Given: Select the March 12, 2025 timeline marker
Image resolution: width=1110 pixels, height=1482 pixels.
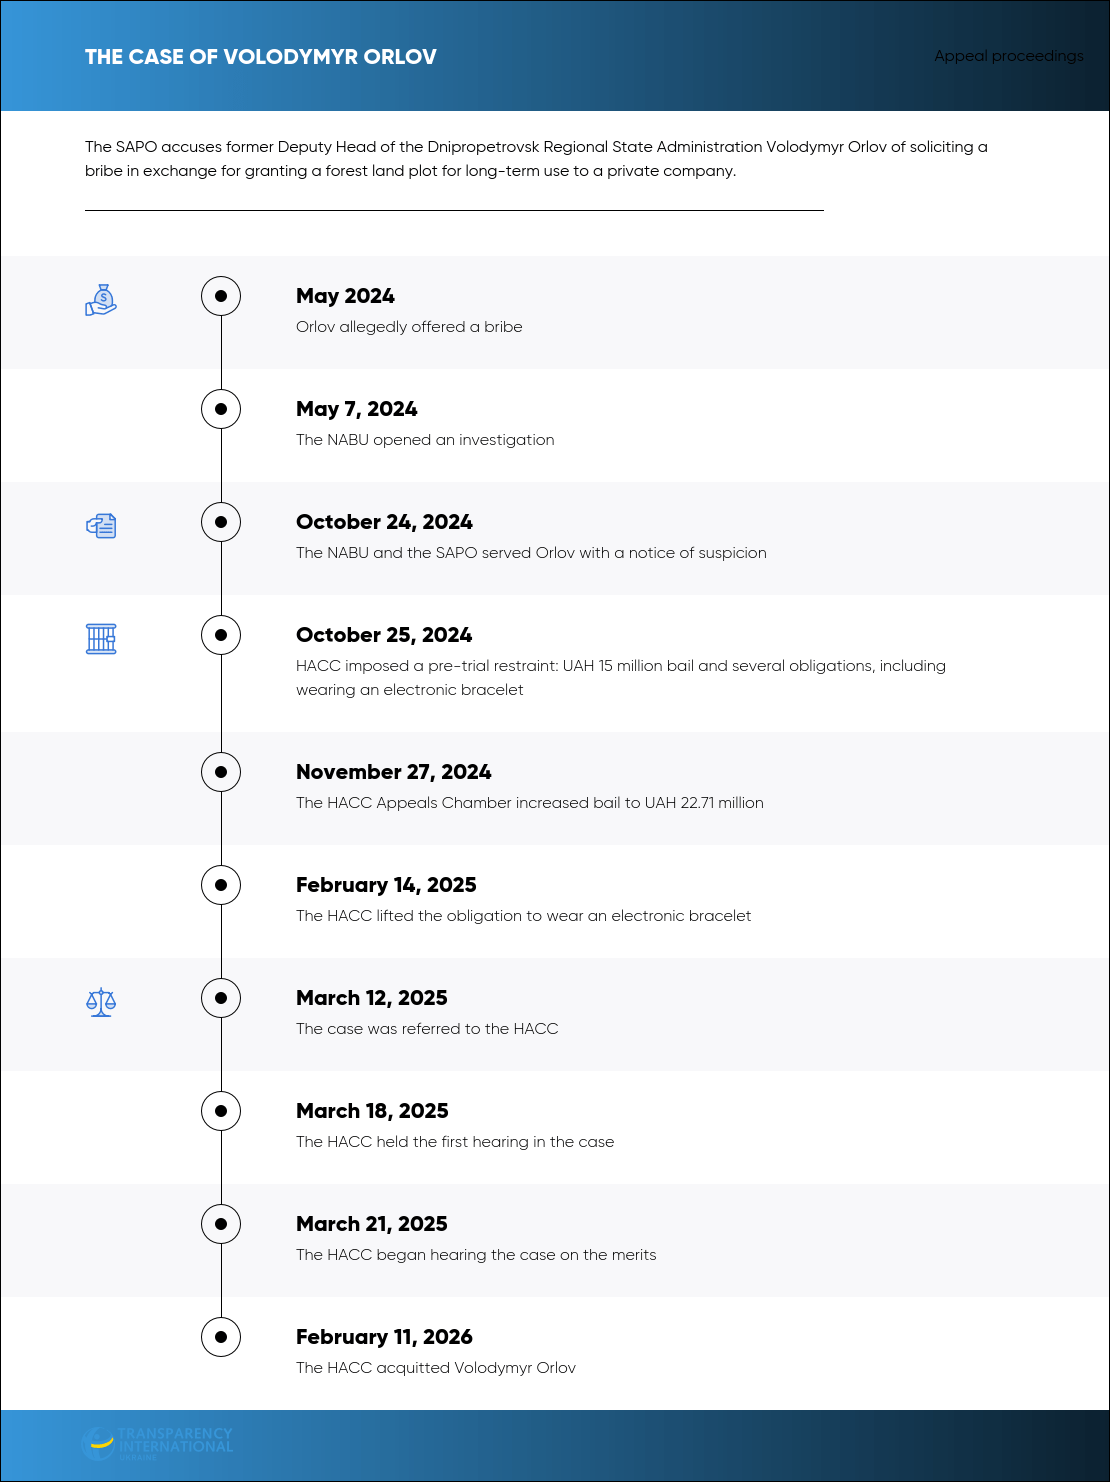Looking at the screenshot, I should pyautogui.click(x=221, y=998).
